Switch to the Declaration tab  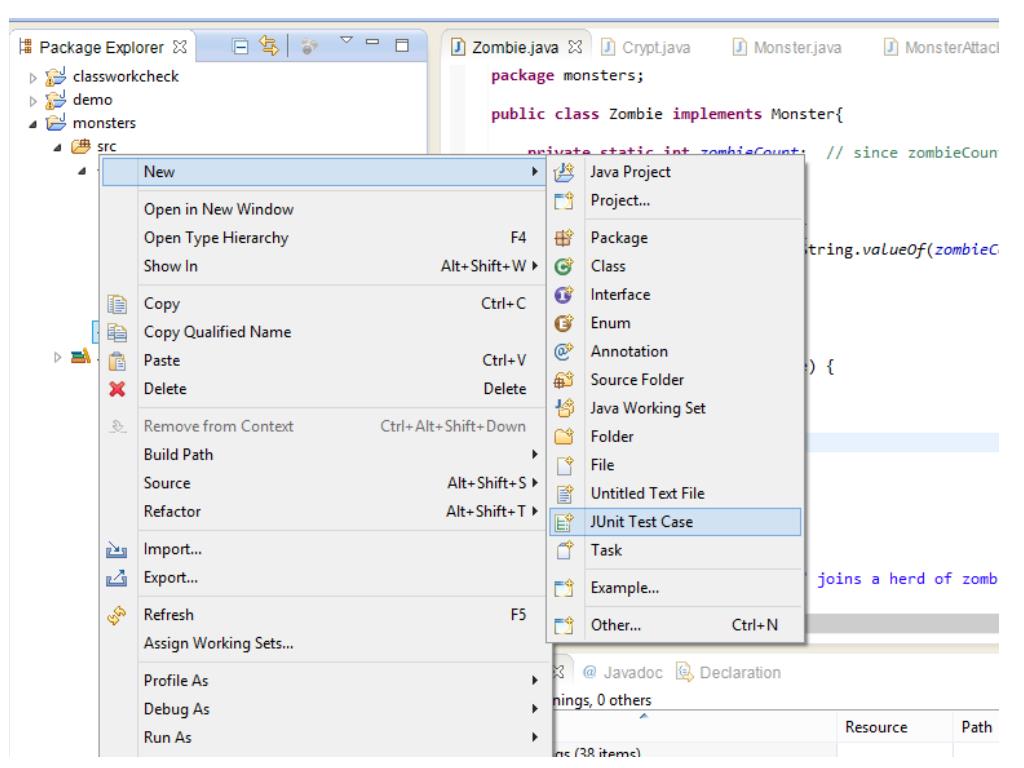pyautogui.click(x=729, y=673)
